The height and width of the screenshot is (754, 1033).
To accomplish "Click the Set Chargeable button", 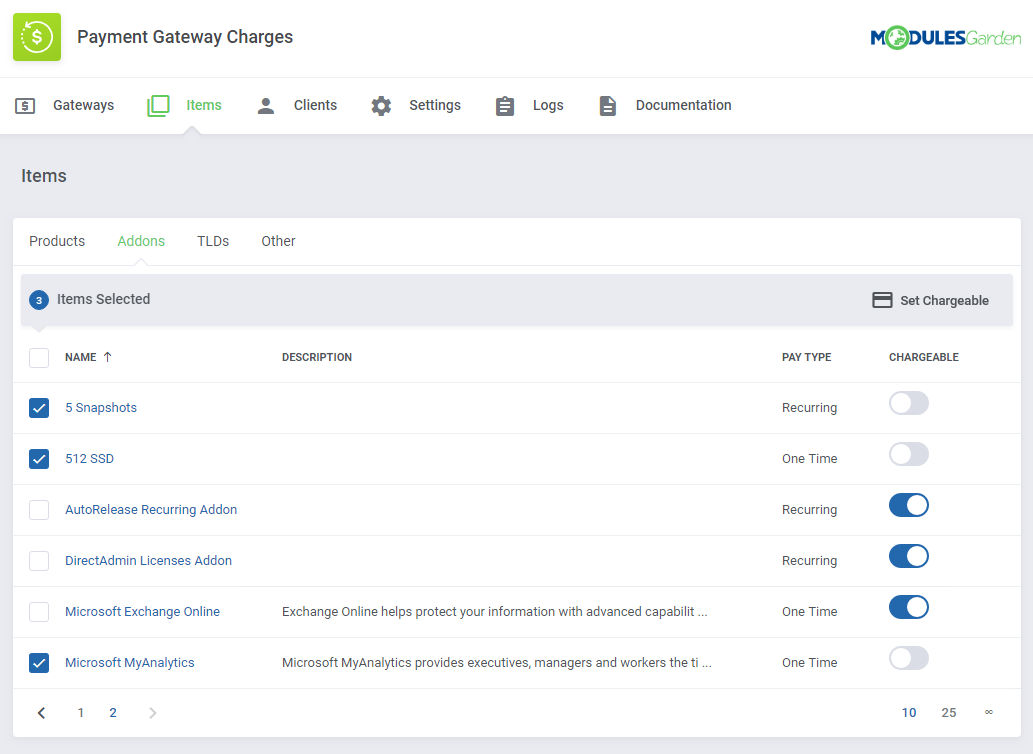I will [931, 300].
